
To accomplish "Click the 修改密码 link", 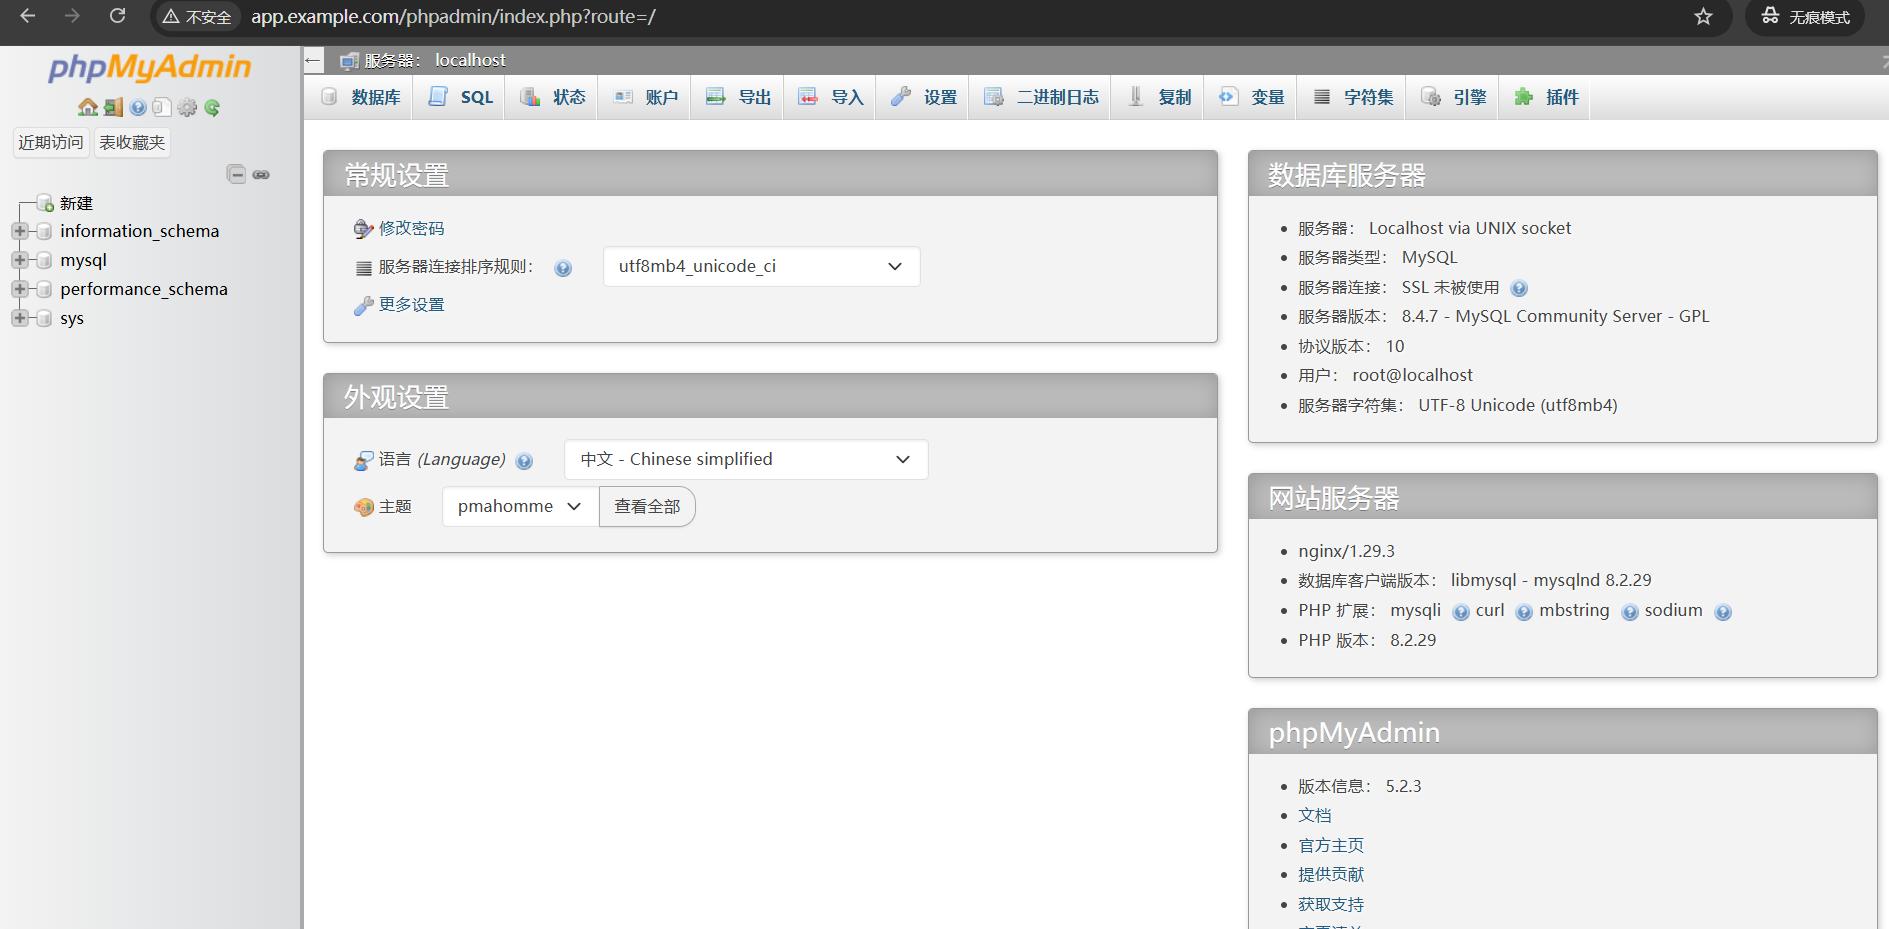I will (x=411, y=228).
